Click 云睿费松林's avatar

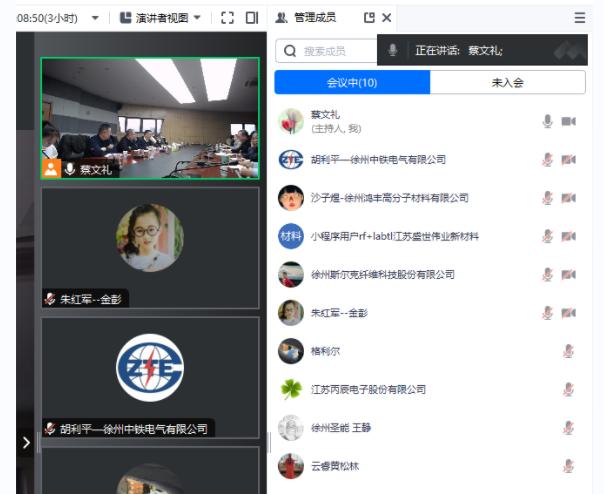point(291,466)
